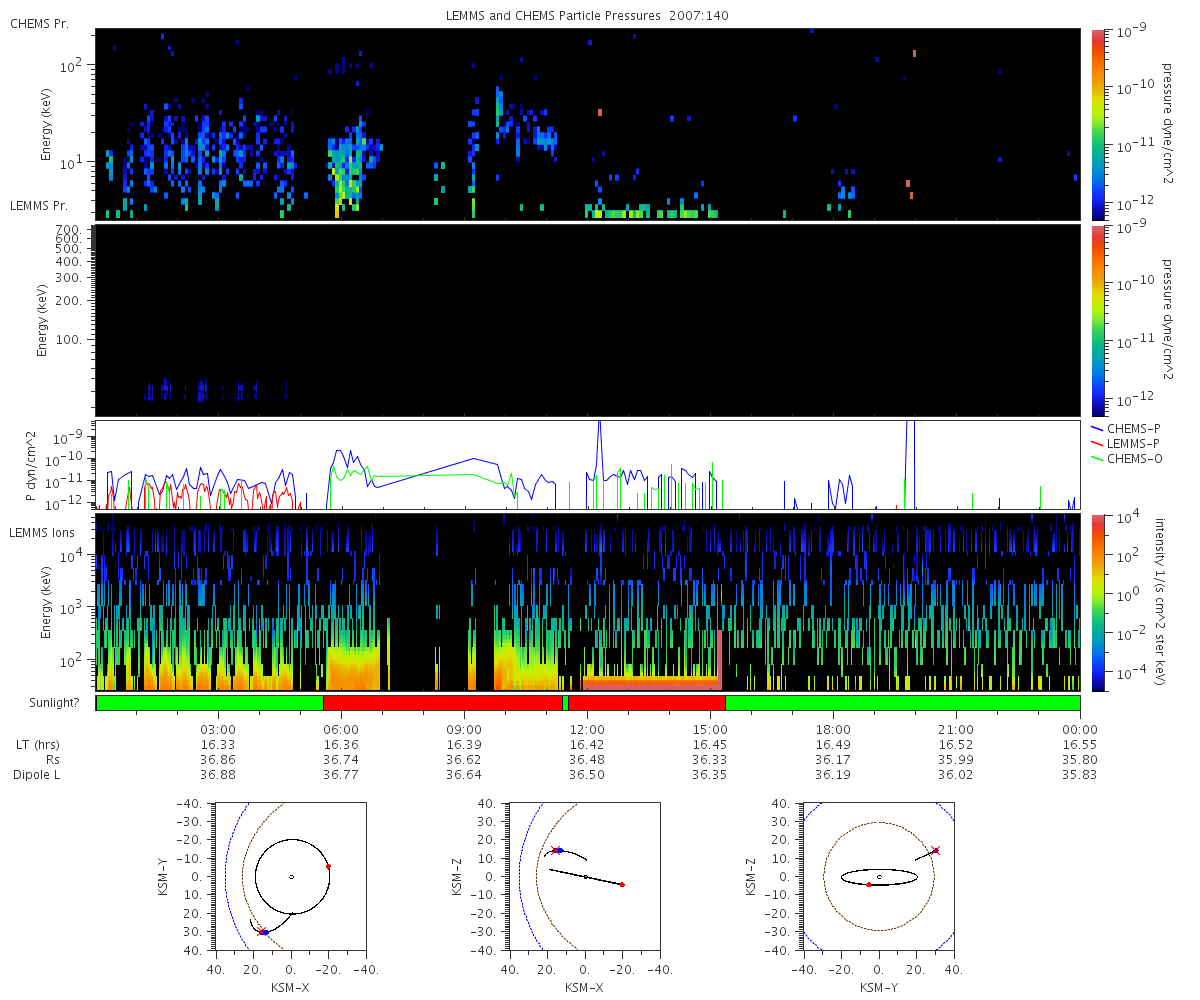Image resolution: width=1200 pixels, height=1000 pixels.
Task: Click the LT value 16.42
Action: tap(587, 745)
